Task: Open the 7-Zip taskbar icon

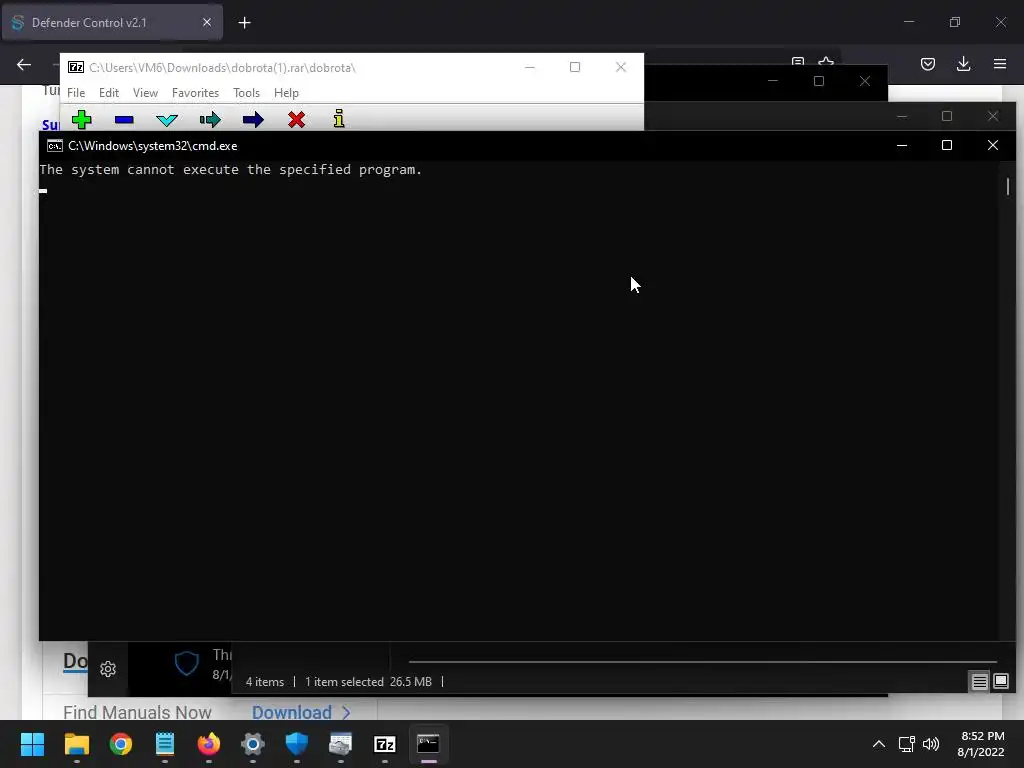Action: [385, 744]
